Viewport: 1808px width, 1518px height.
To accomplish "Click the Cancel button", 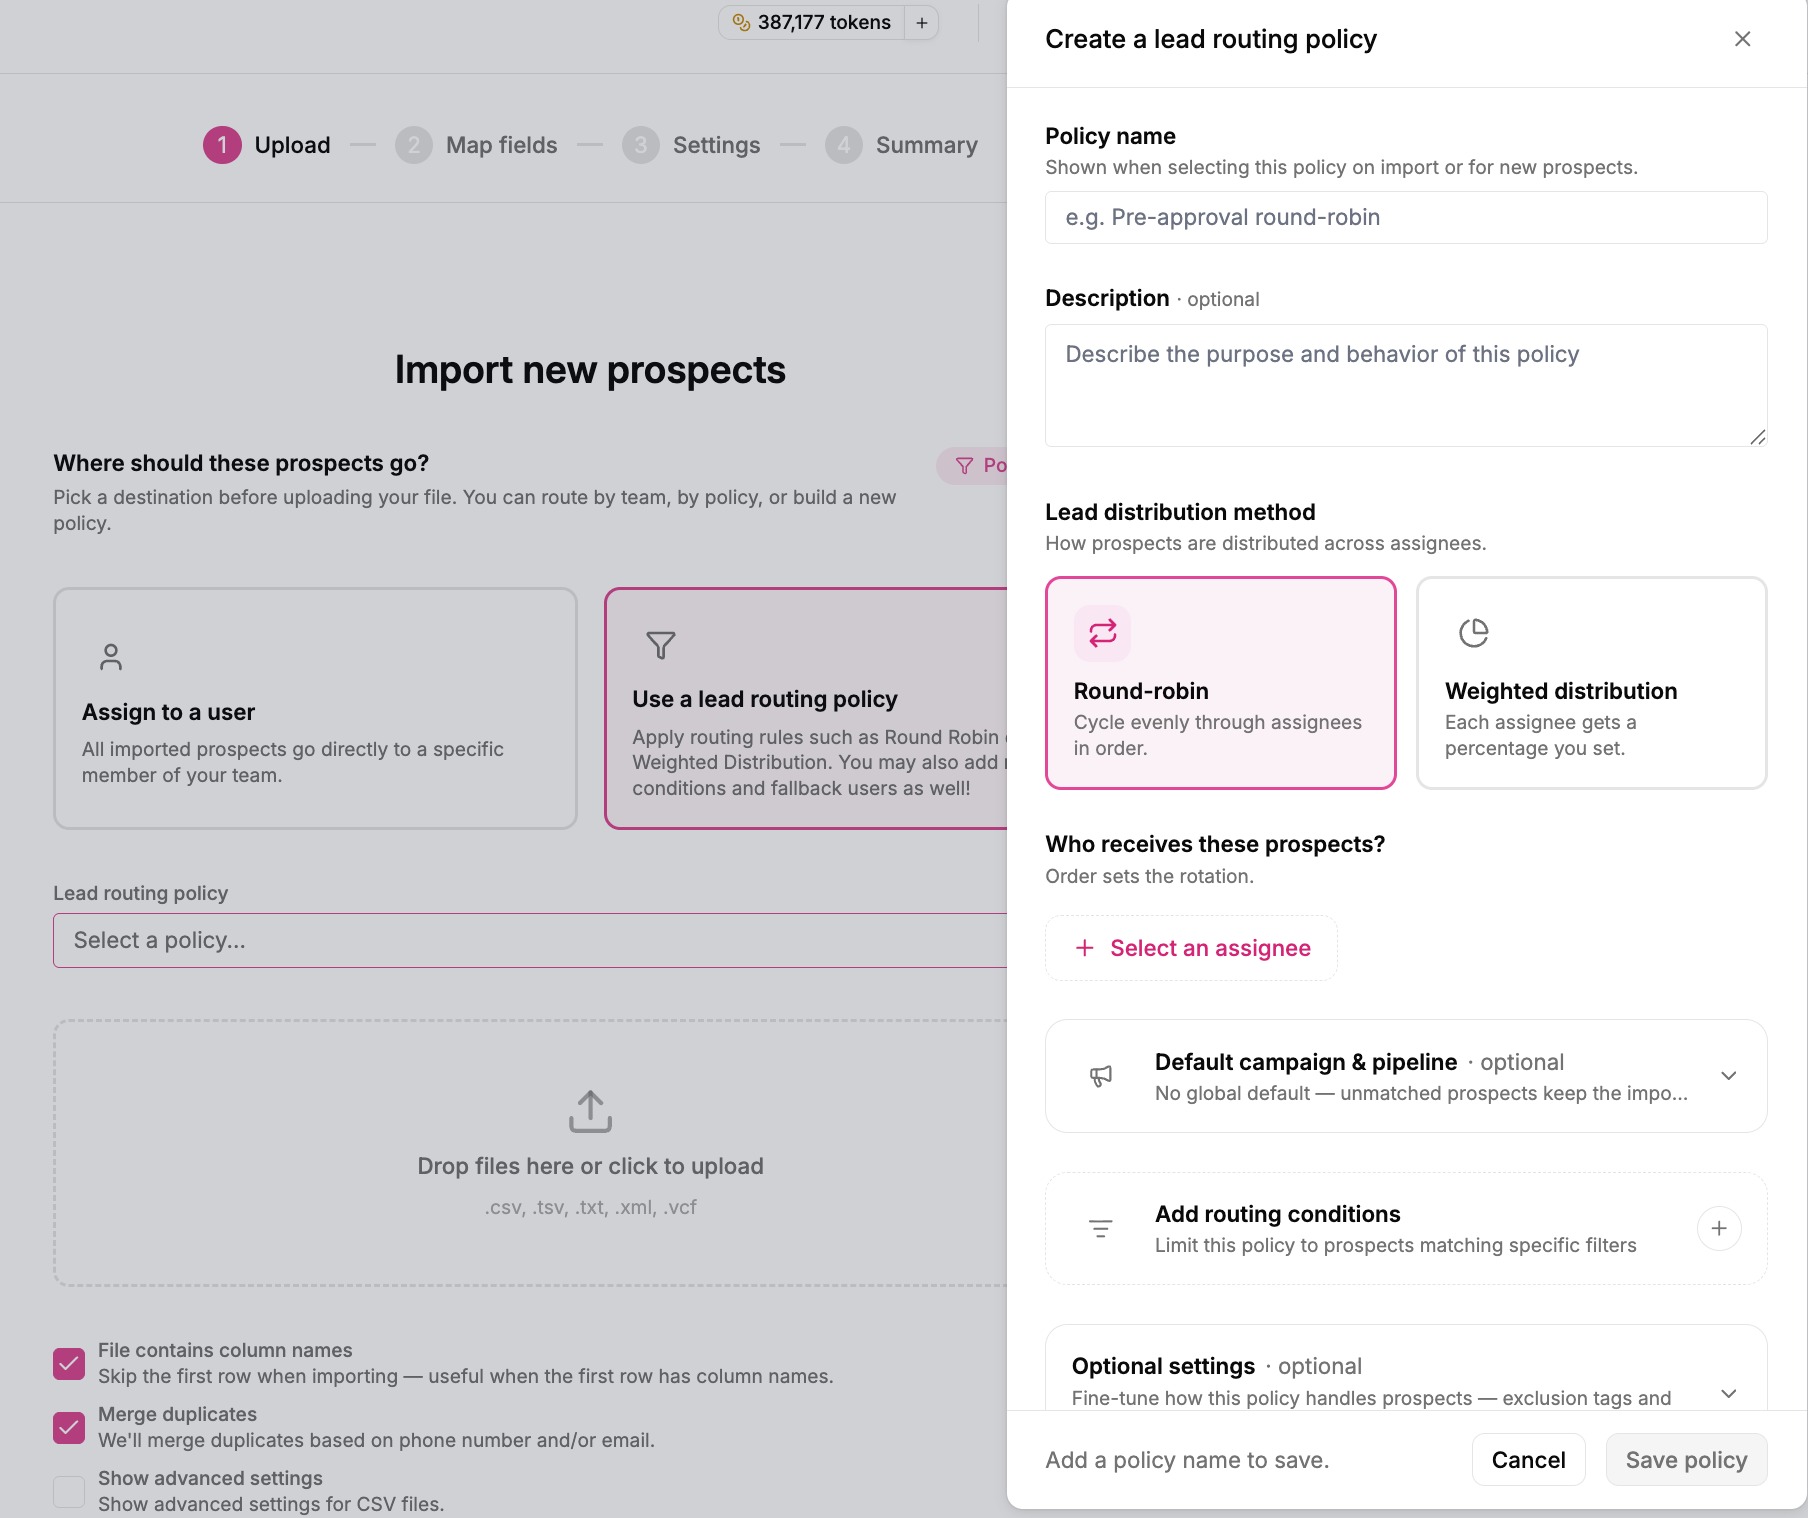I will click(x=1528, y=1460).
